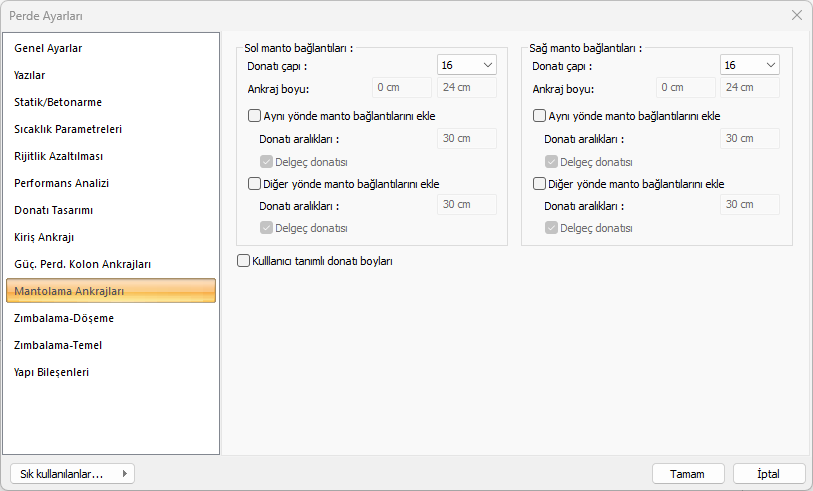Enable left Aynı yönde manto bağlantılarını ekle

[x=254, y=116]
